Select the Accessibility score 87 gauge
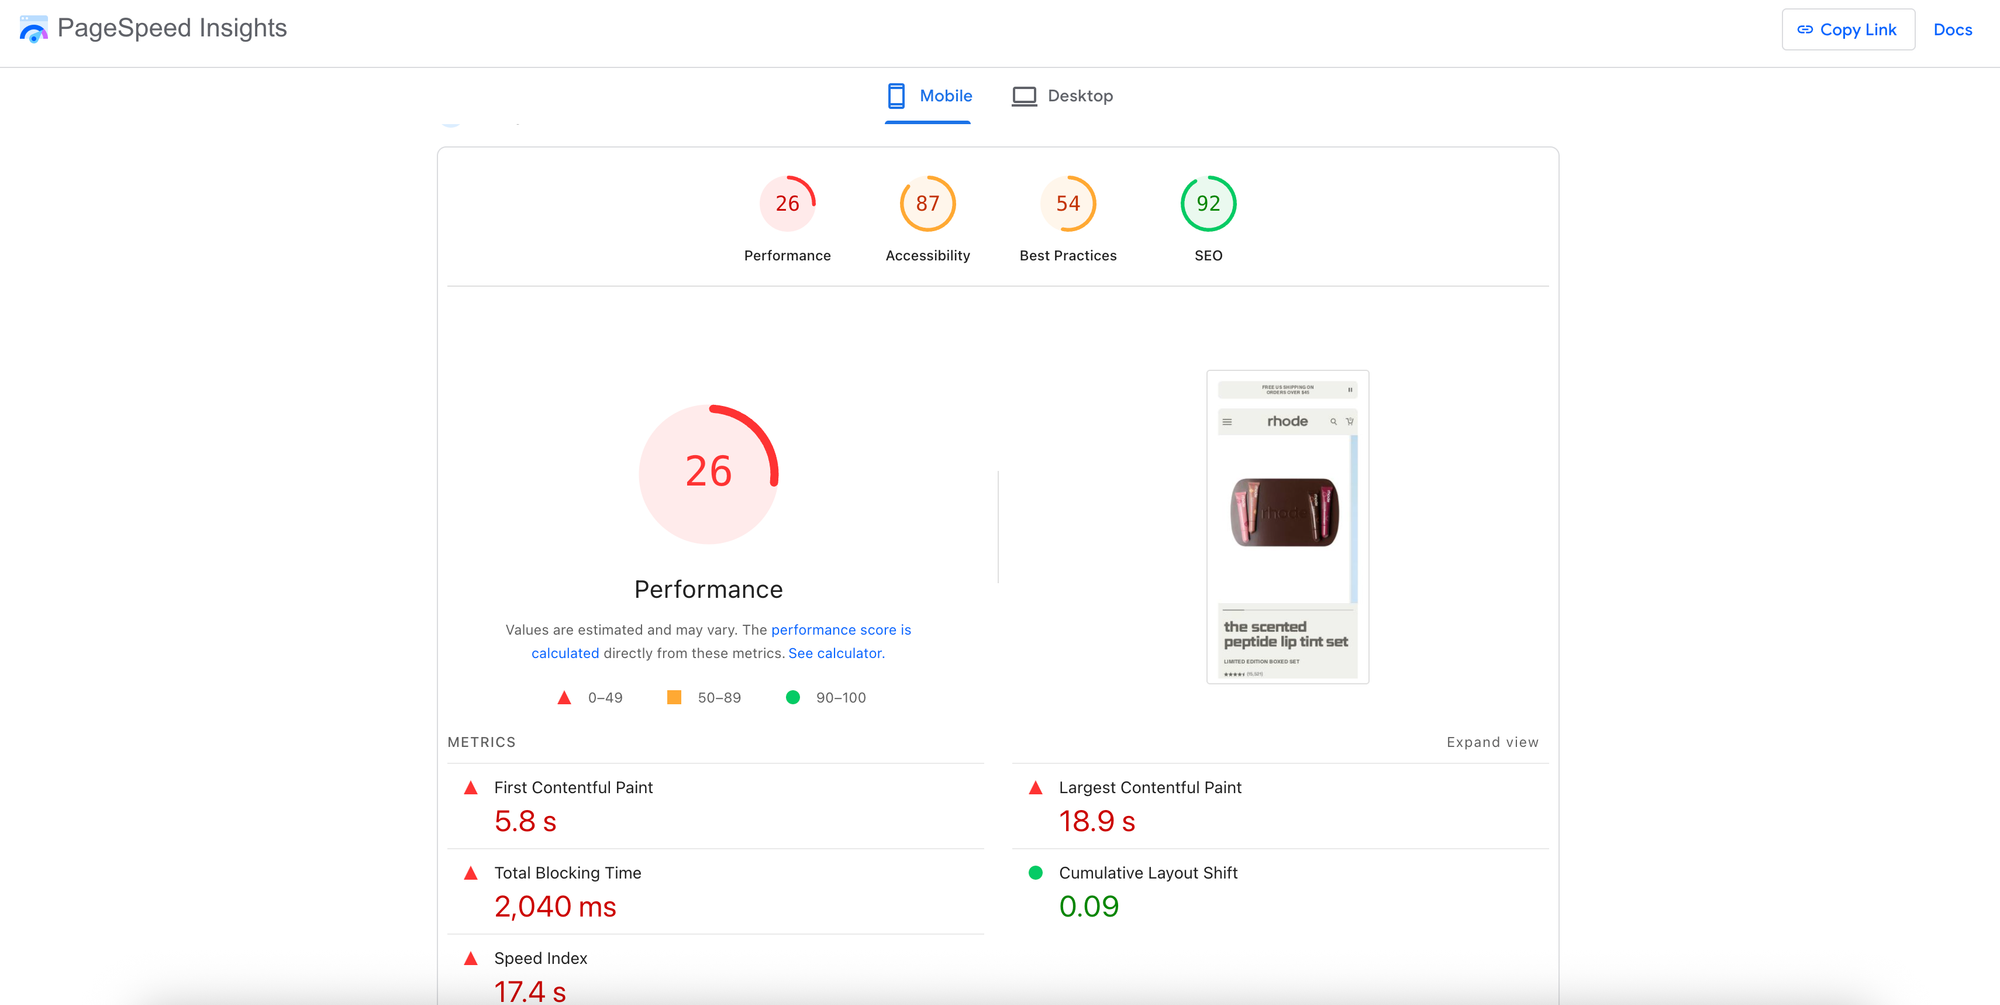Image resolution: width=2000 pixels, height=1005 pixels. pyautogui.click(x=927, y=204)
